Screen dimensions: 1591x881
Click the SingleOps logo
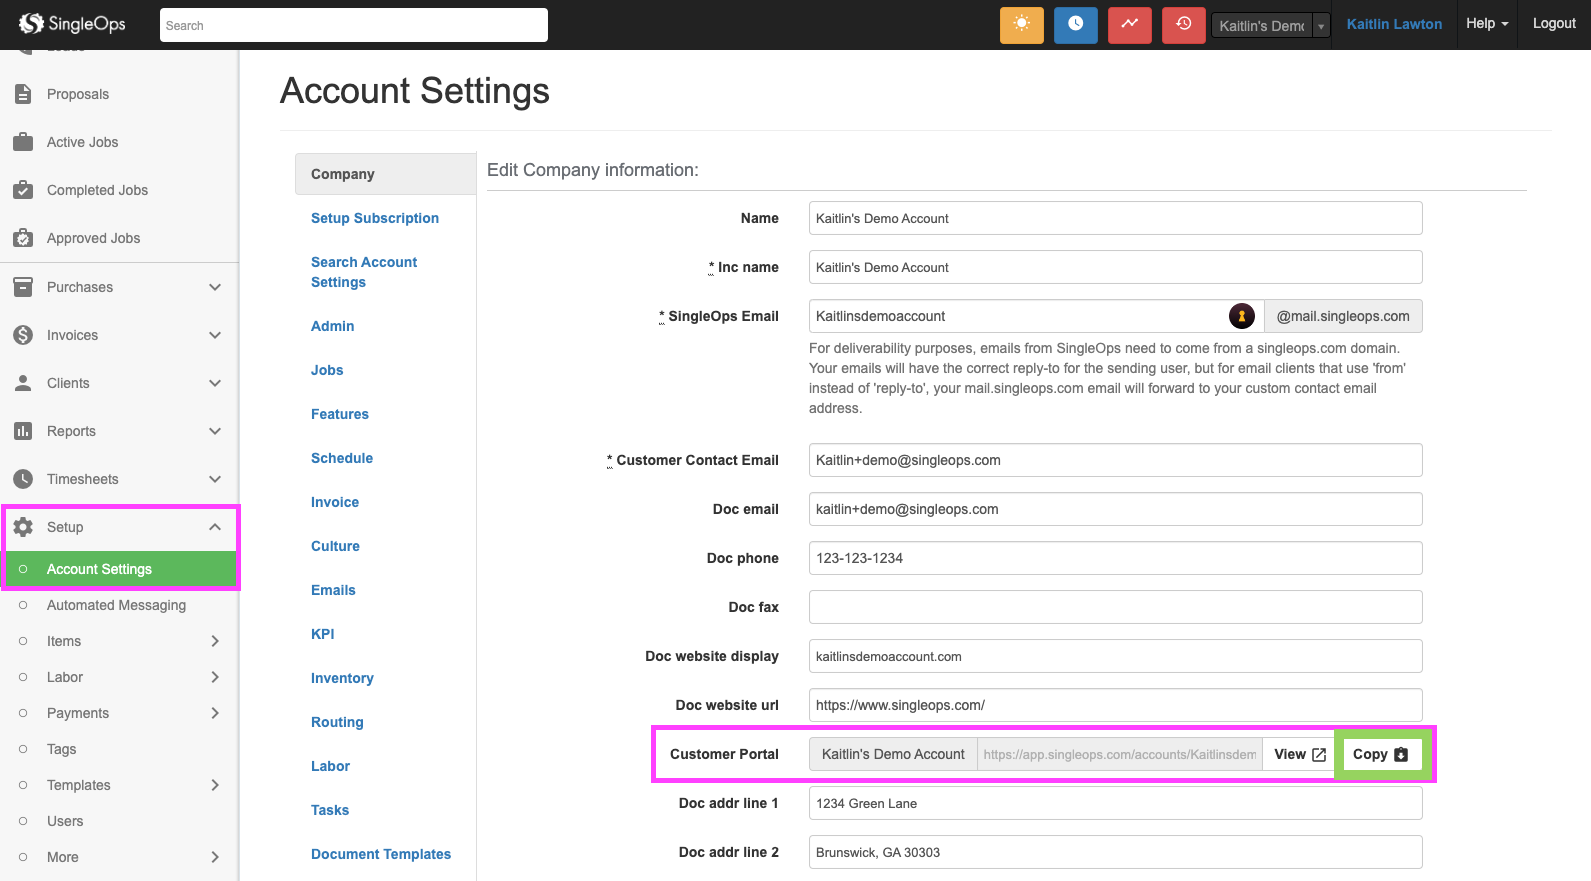(72, 24)
